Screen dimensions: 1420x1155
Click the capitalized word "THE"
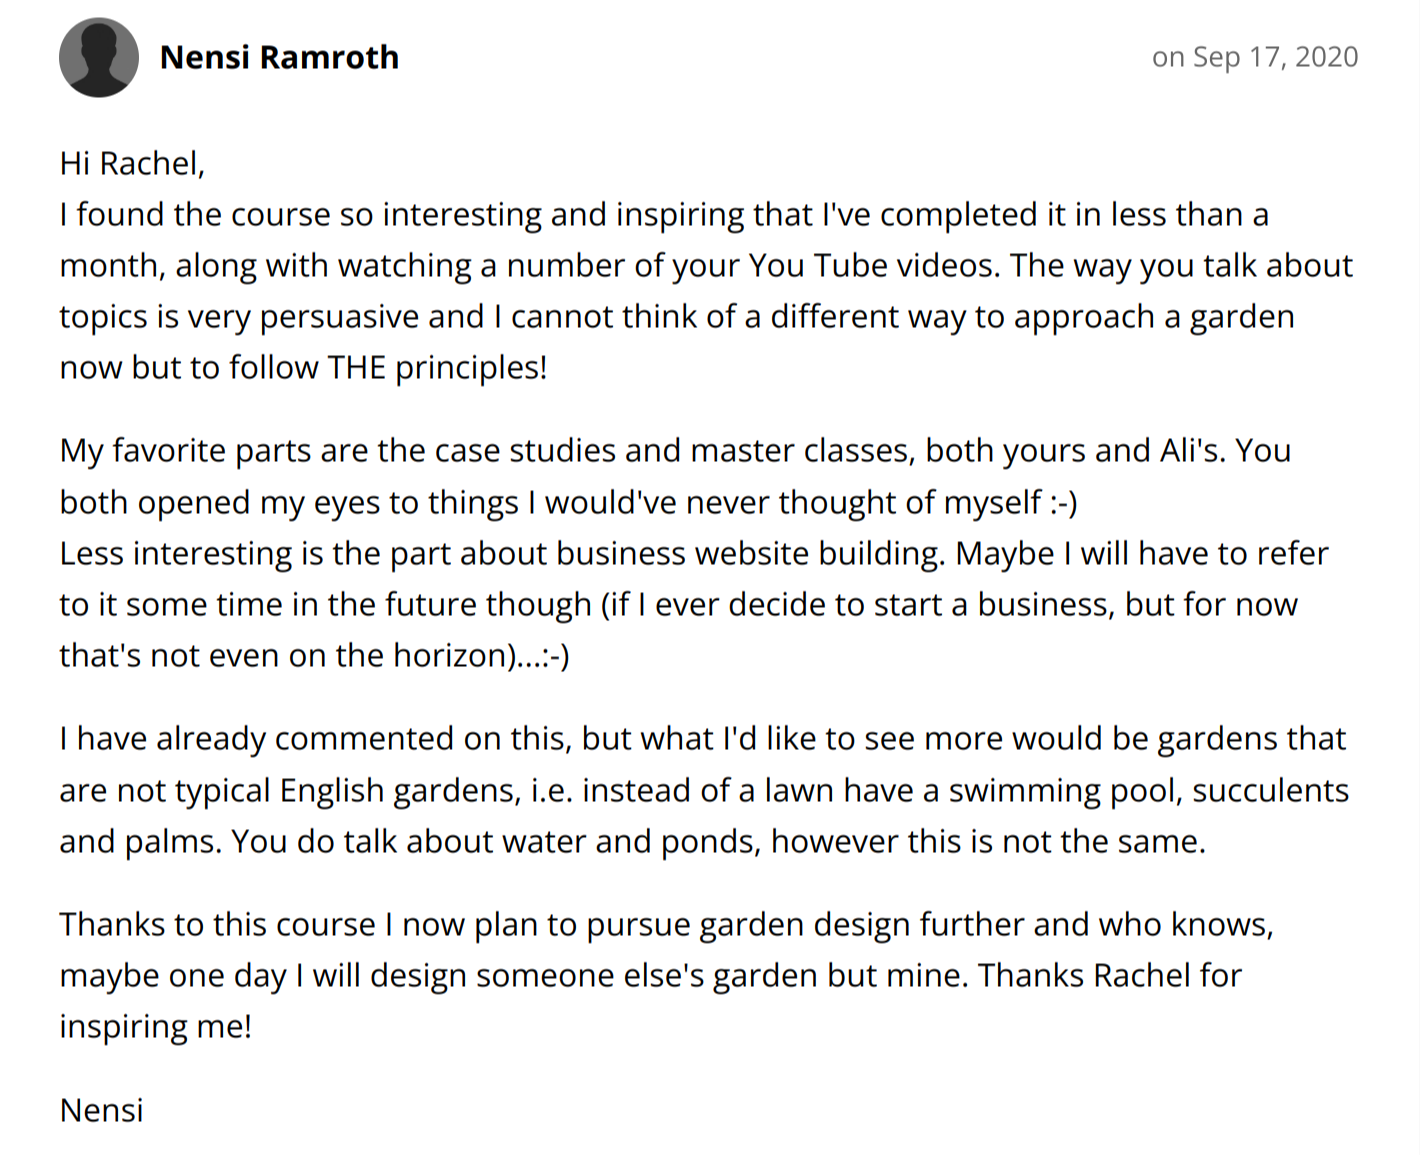click(356, 368)
